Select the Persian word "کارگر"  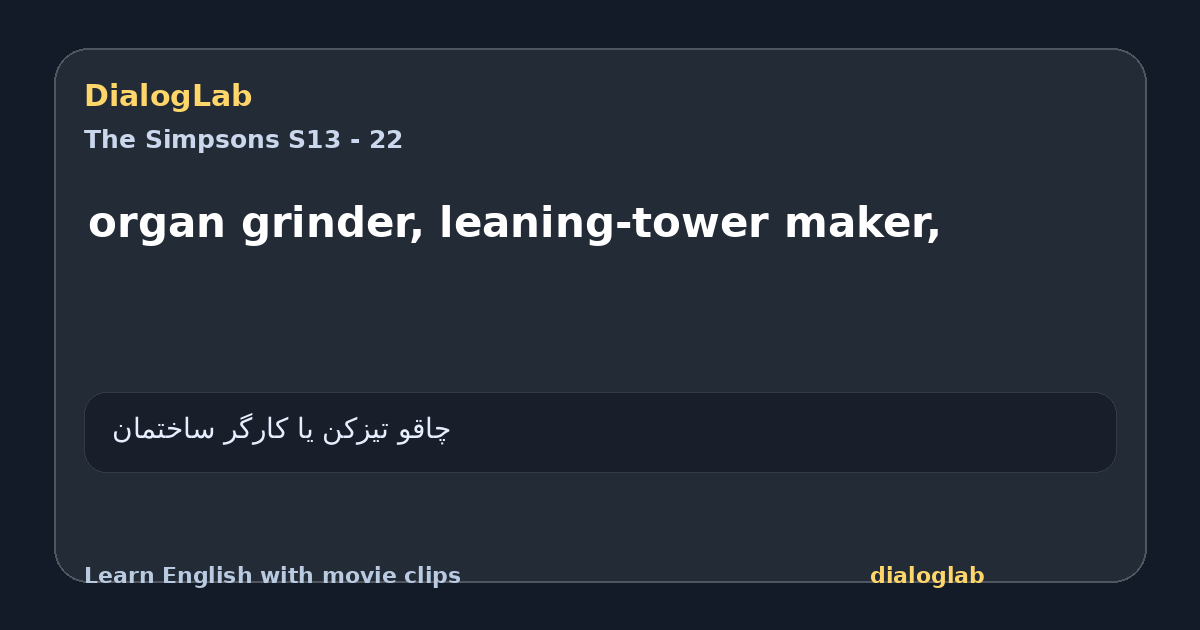click(x=256, y=429)
